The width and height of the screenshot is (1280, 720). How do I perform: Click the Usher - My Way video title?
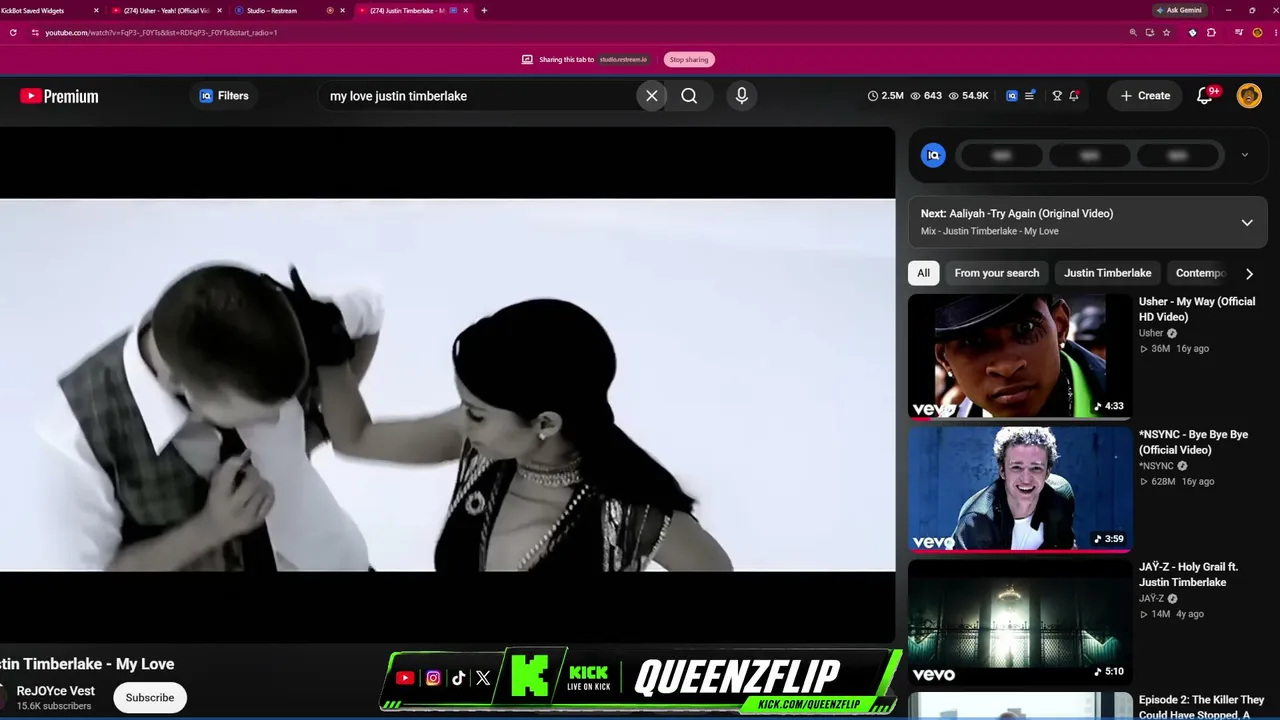[1197, 309]
